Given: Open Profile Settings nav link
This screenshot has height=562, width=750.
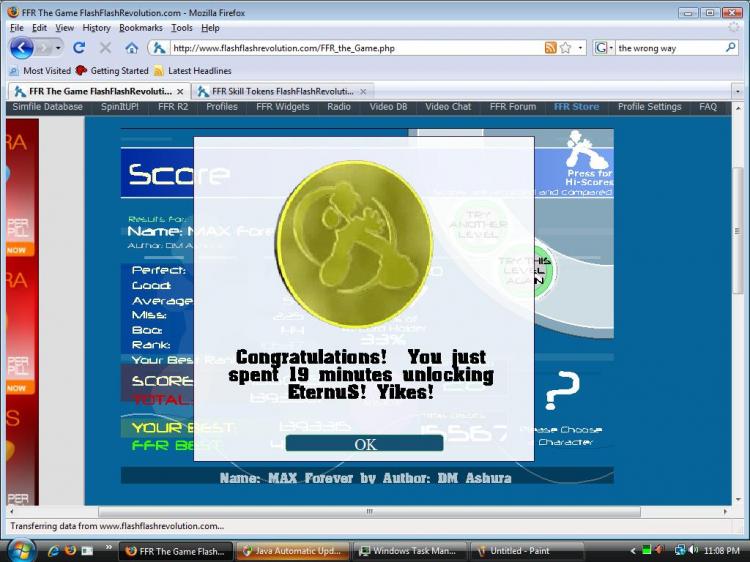Looking at the screenshot, I should pyautogui.click(x=650, y=107).
